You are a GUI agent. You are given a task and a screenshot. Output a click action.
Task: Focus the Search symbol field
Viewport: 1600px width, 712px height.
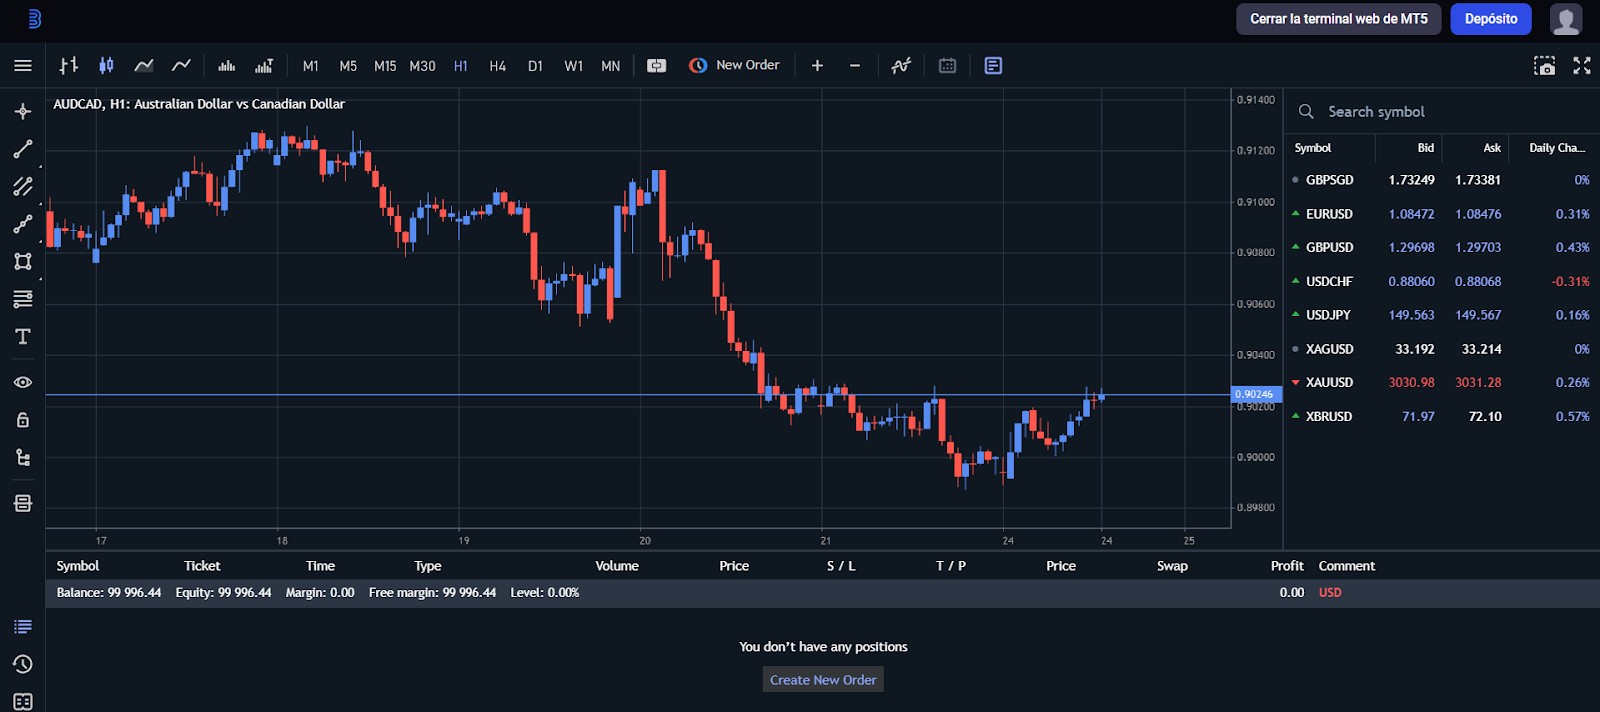pyautogui.click(x=1441, y=112)
